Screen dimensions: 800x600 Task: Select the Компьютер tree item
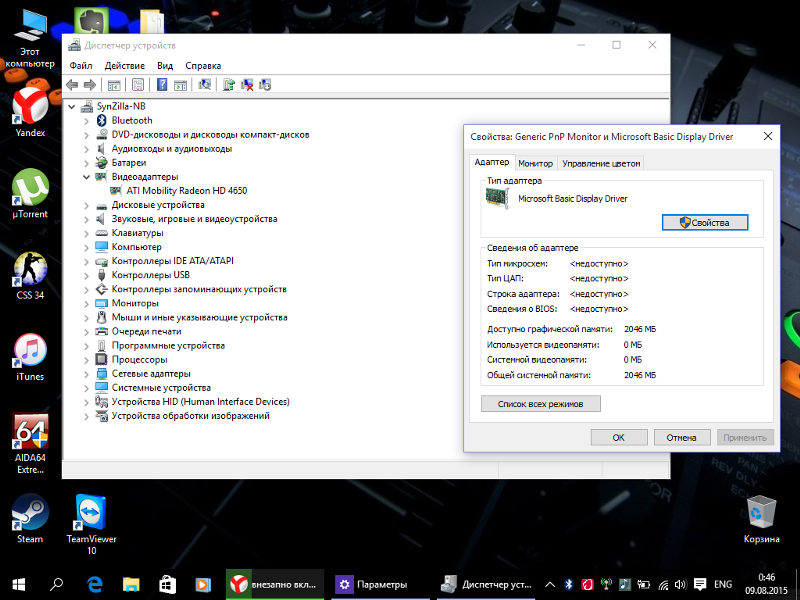point(137,247)
